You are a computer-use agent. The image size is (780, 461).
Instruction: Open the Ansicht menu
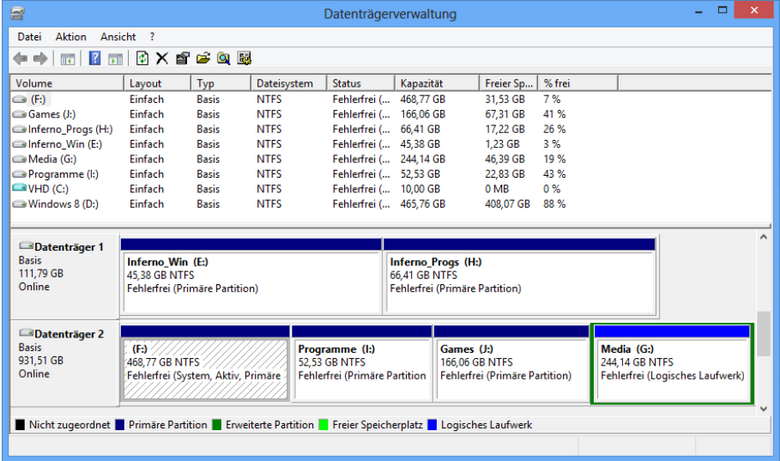pyautogui.click(x=118, y=37)
